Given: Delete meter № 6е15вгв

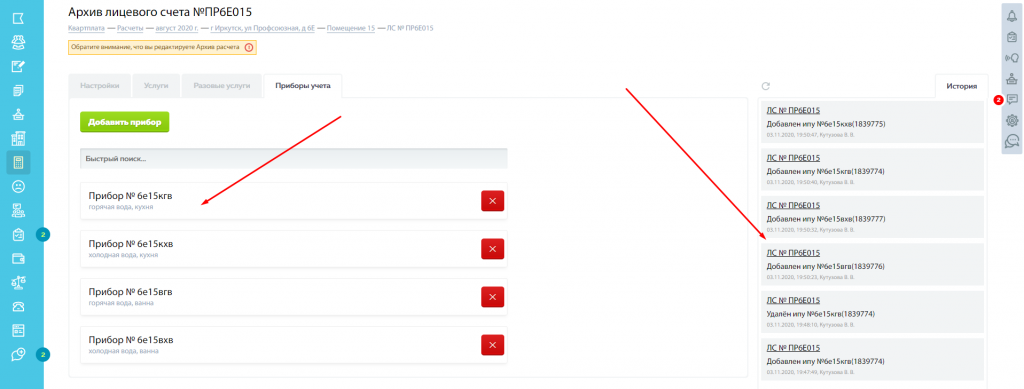Looking at the screenshot, I should click(492, 297).
